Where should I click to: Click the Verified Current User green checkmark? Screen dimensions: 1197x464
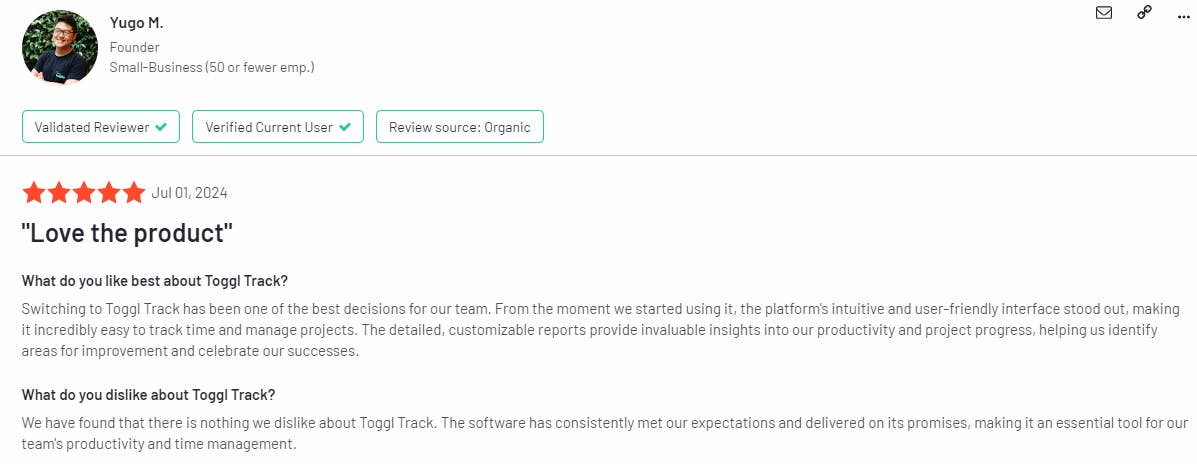pyautogui.click(x=345, y=127)
